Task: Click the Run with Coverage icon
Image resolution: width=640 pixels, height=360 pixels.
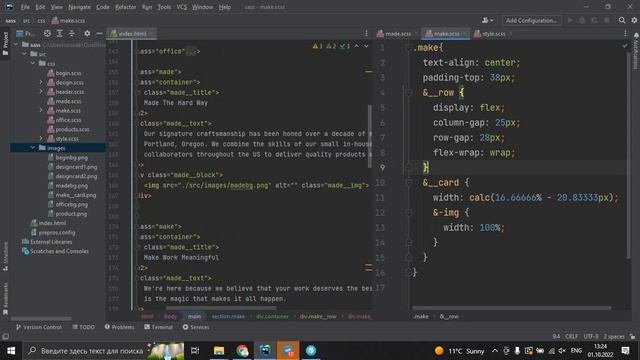Action: [594, 20]
